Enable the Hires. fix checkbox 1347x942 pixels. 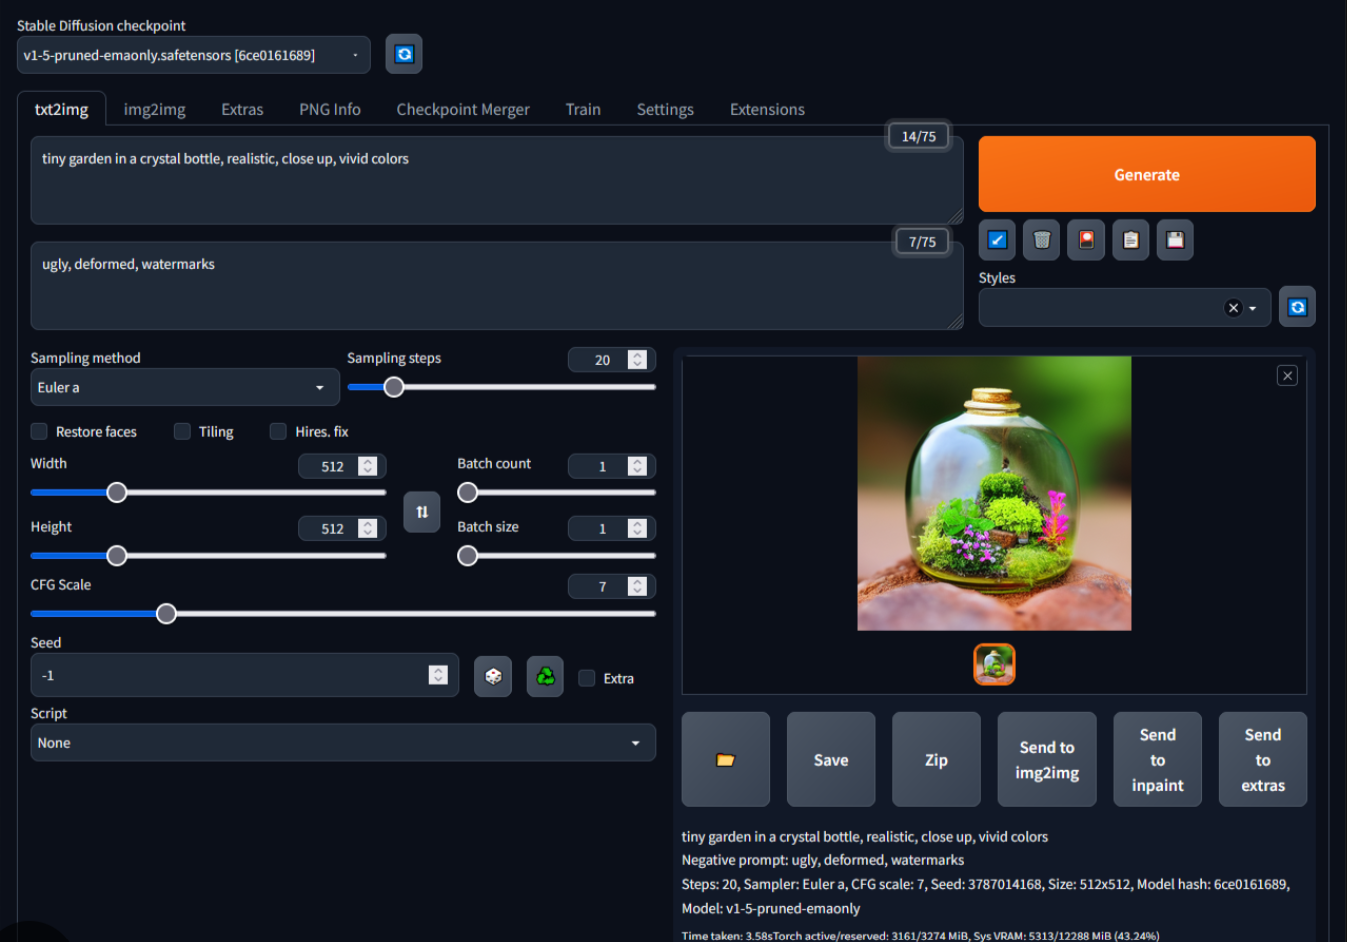click(278, 432)
